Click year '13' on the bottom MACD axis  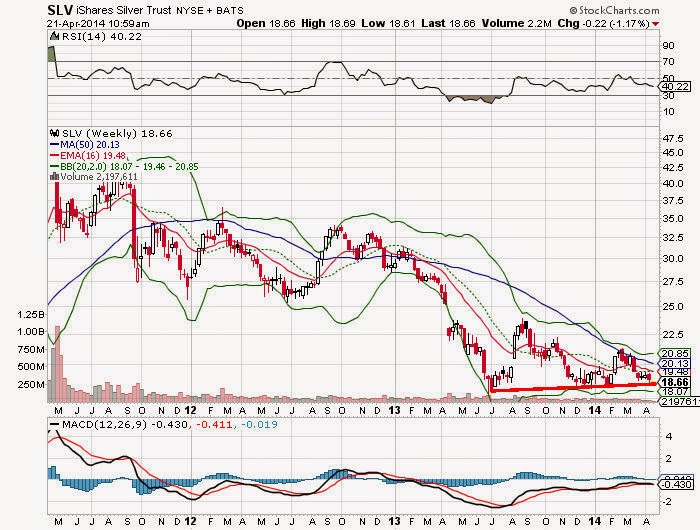click(394, 521)
